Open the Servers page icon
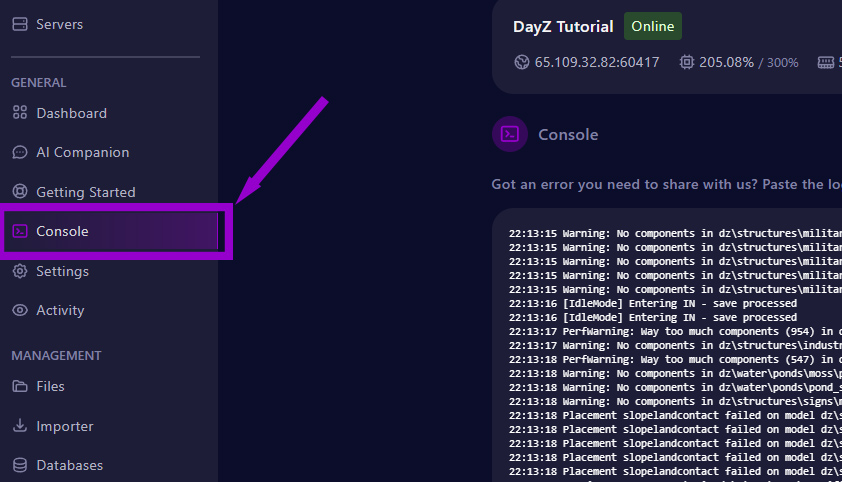This screenshot has width=842, height=482. click(20, 24)
